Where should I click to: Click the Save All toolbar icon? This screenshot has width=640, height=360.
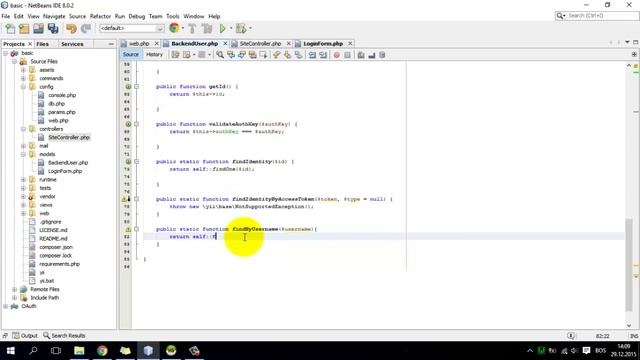(x=53, y=29)
